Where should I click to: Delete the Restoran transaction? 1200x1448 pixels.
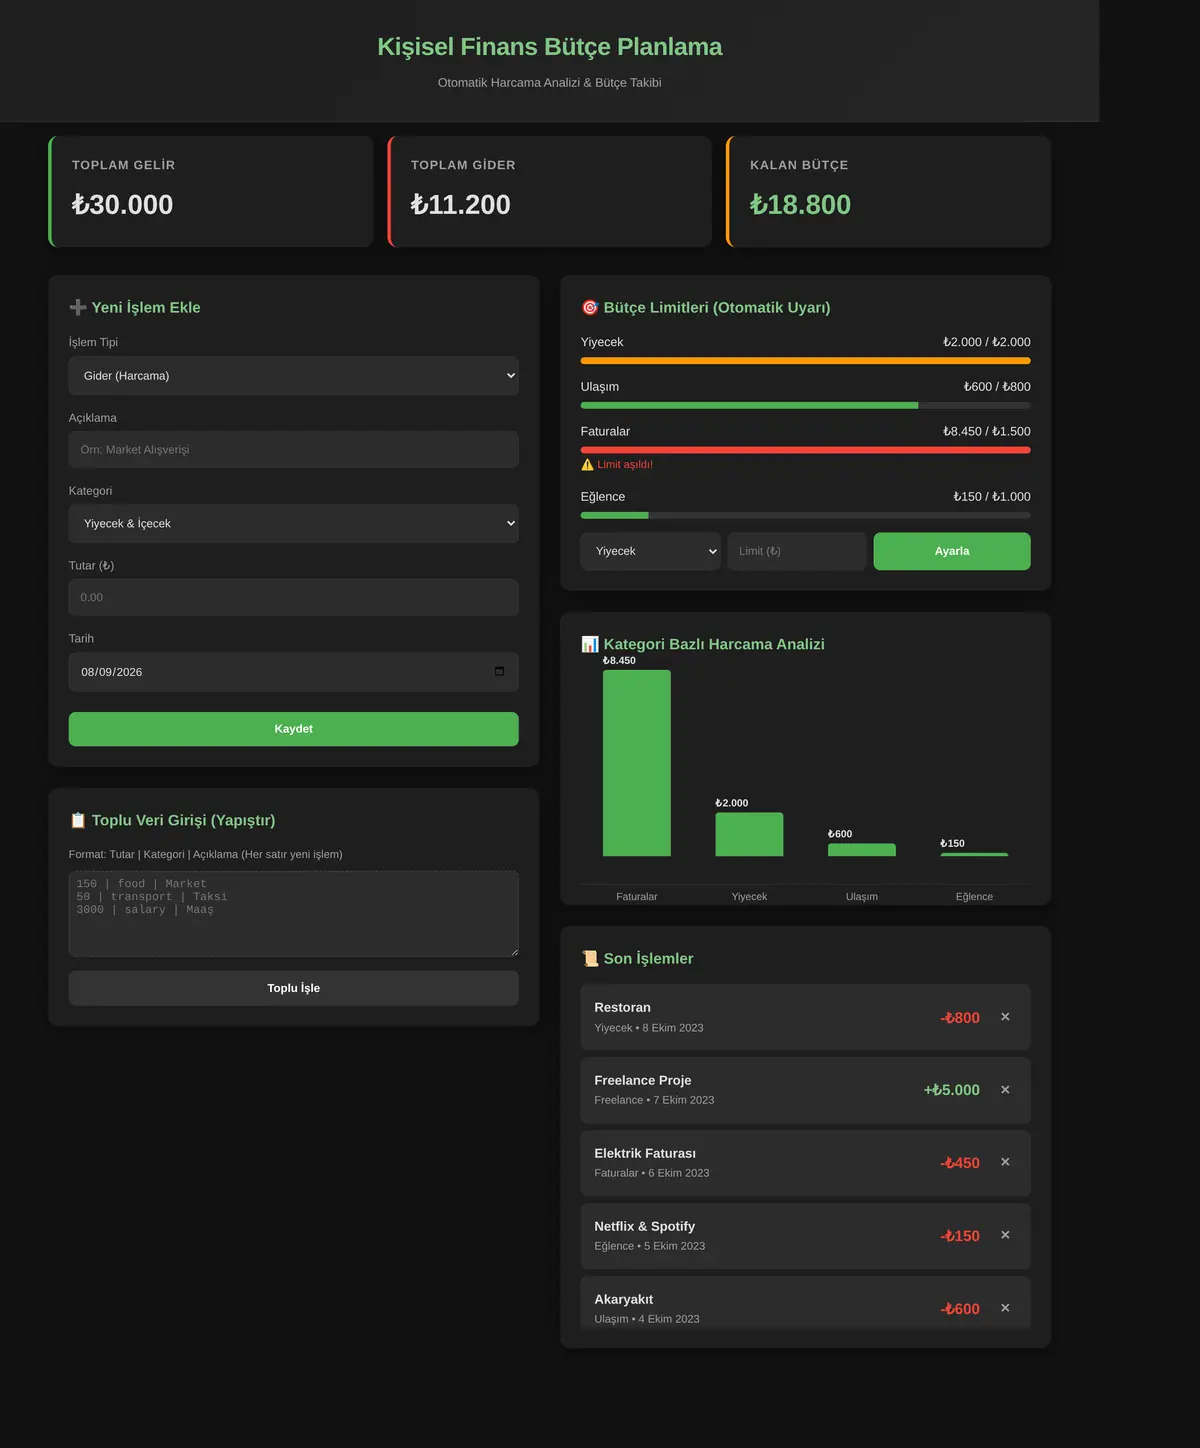(x=1005, y=1017)
